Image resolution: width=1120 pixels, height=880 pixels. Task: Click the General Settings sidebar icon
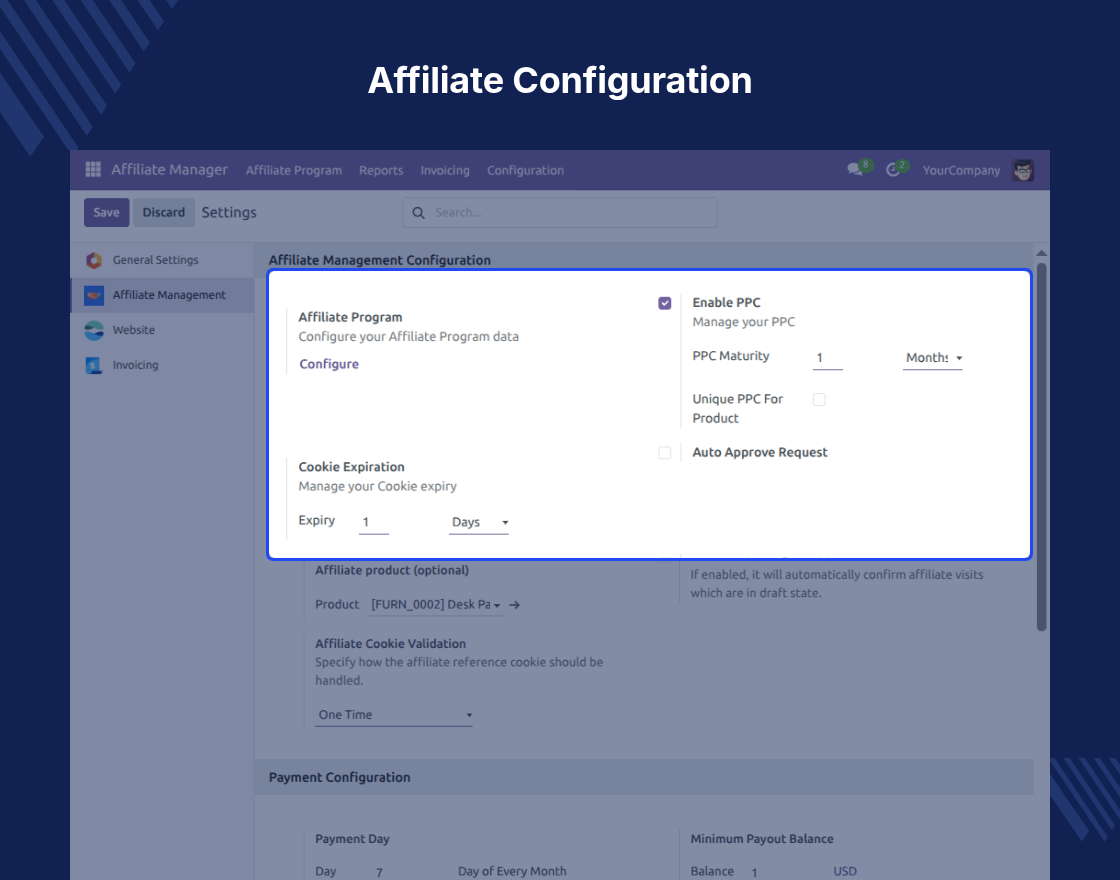pyautogui.click(x=94, y=260)
